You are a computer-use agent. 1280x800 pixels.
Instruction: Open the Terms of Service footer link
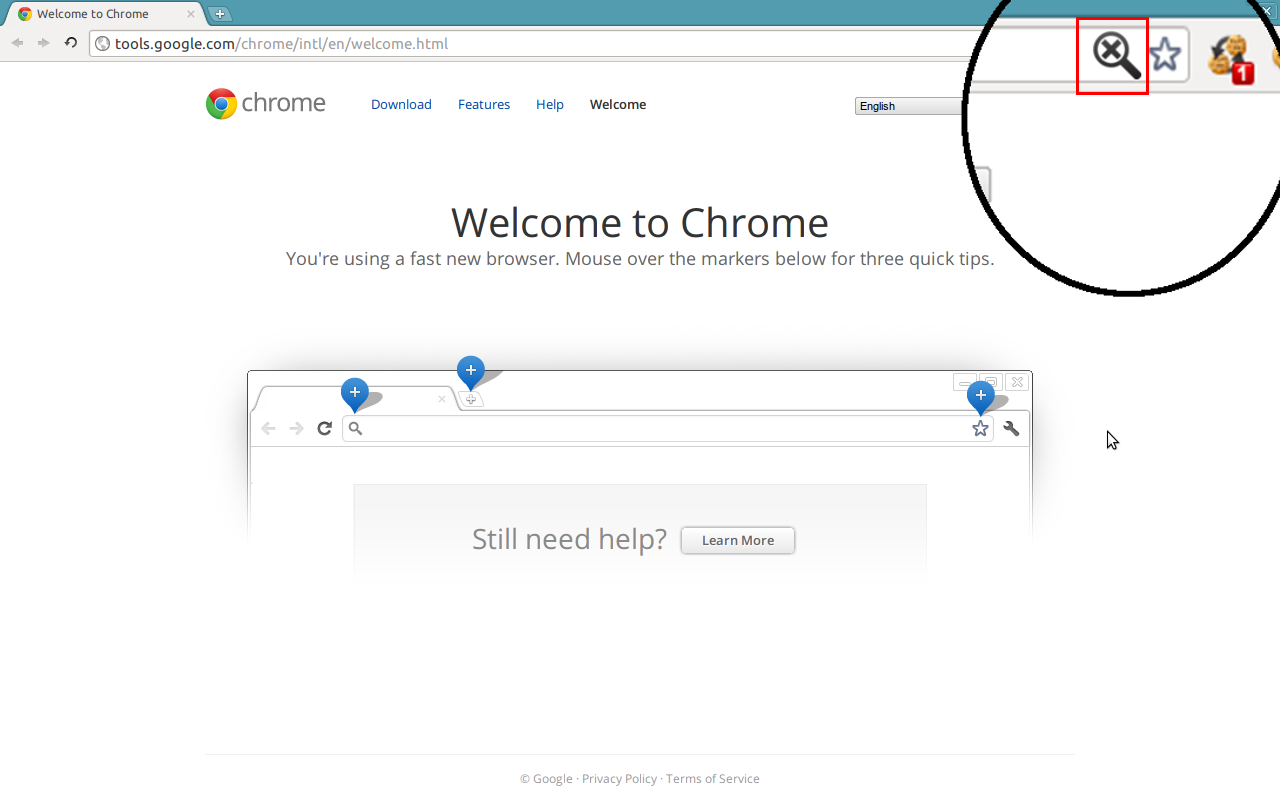tap(713, 779)
